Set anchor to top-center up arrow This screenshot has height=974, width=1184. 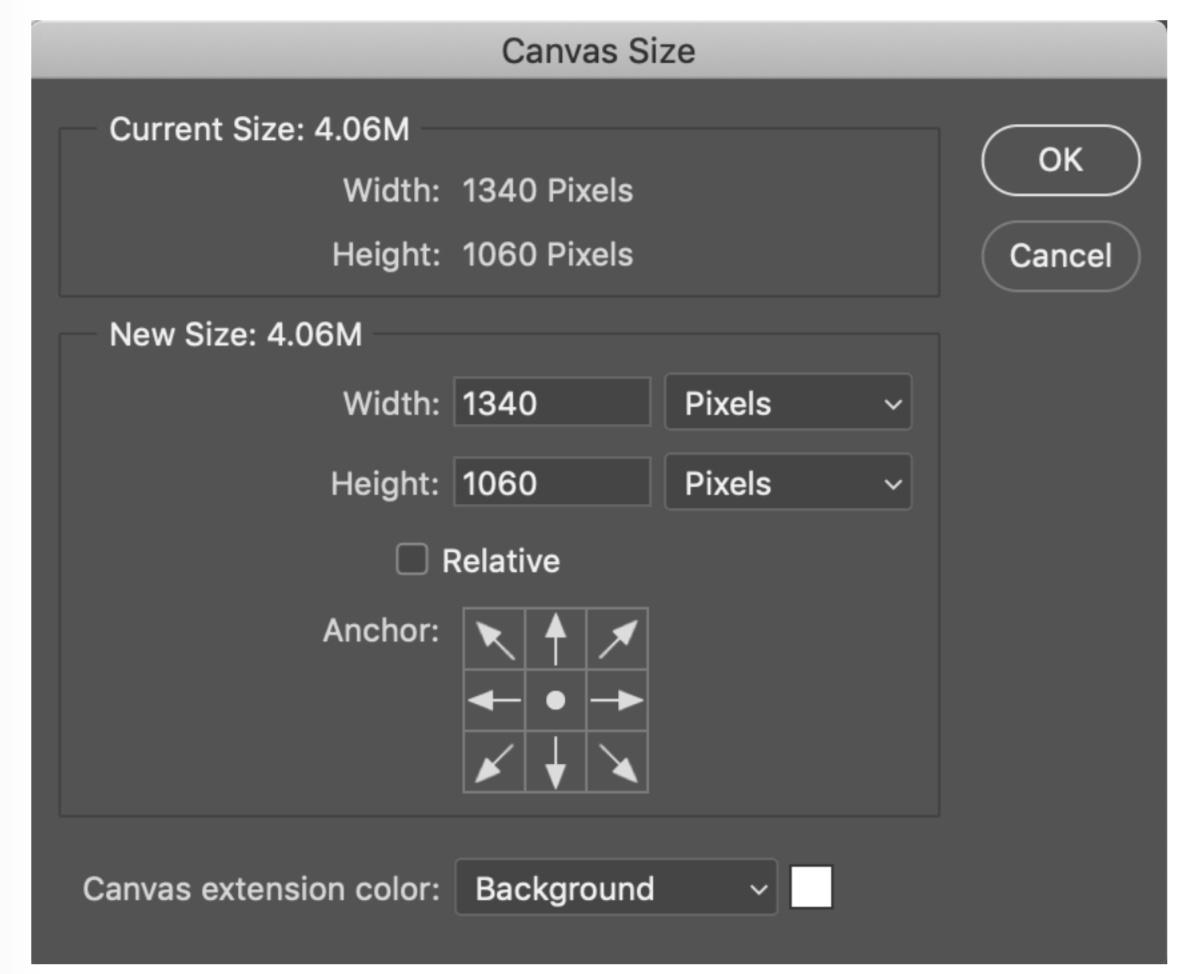(x=556, y=639)
